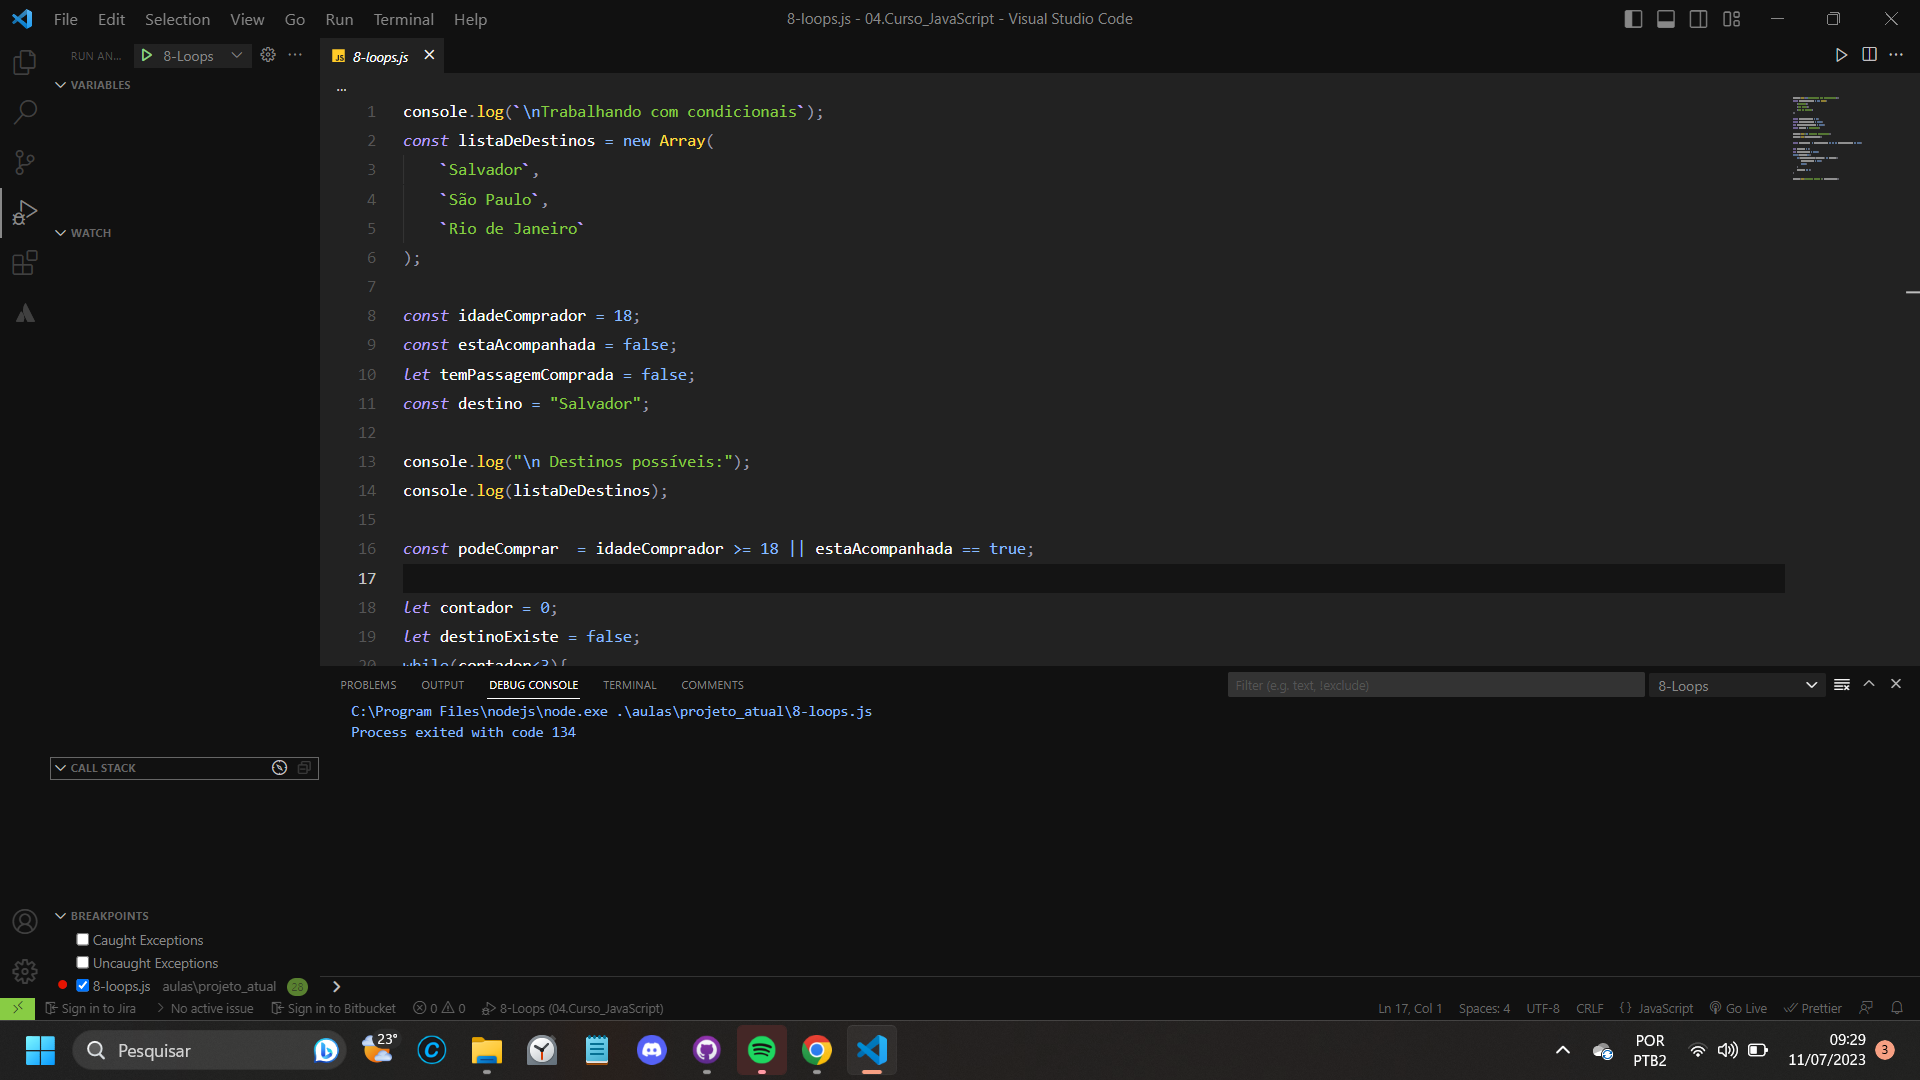Open the Terminal menu
Screen dimensions: 1920x1080
point(403,19)
